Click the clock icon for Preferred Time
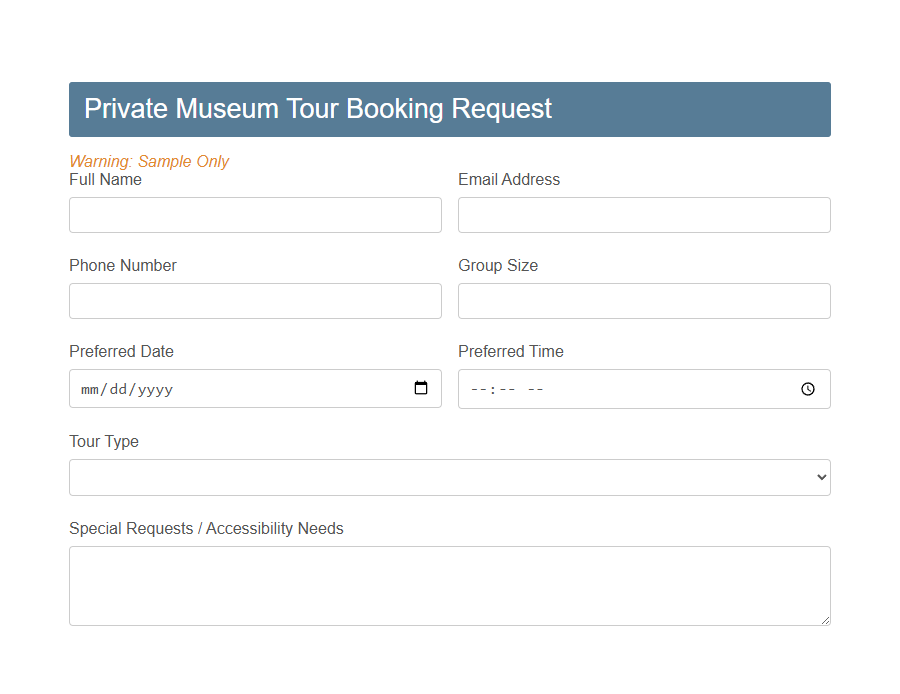 808,389
